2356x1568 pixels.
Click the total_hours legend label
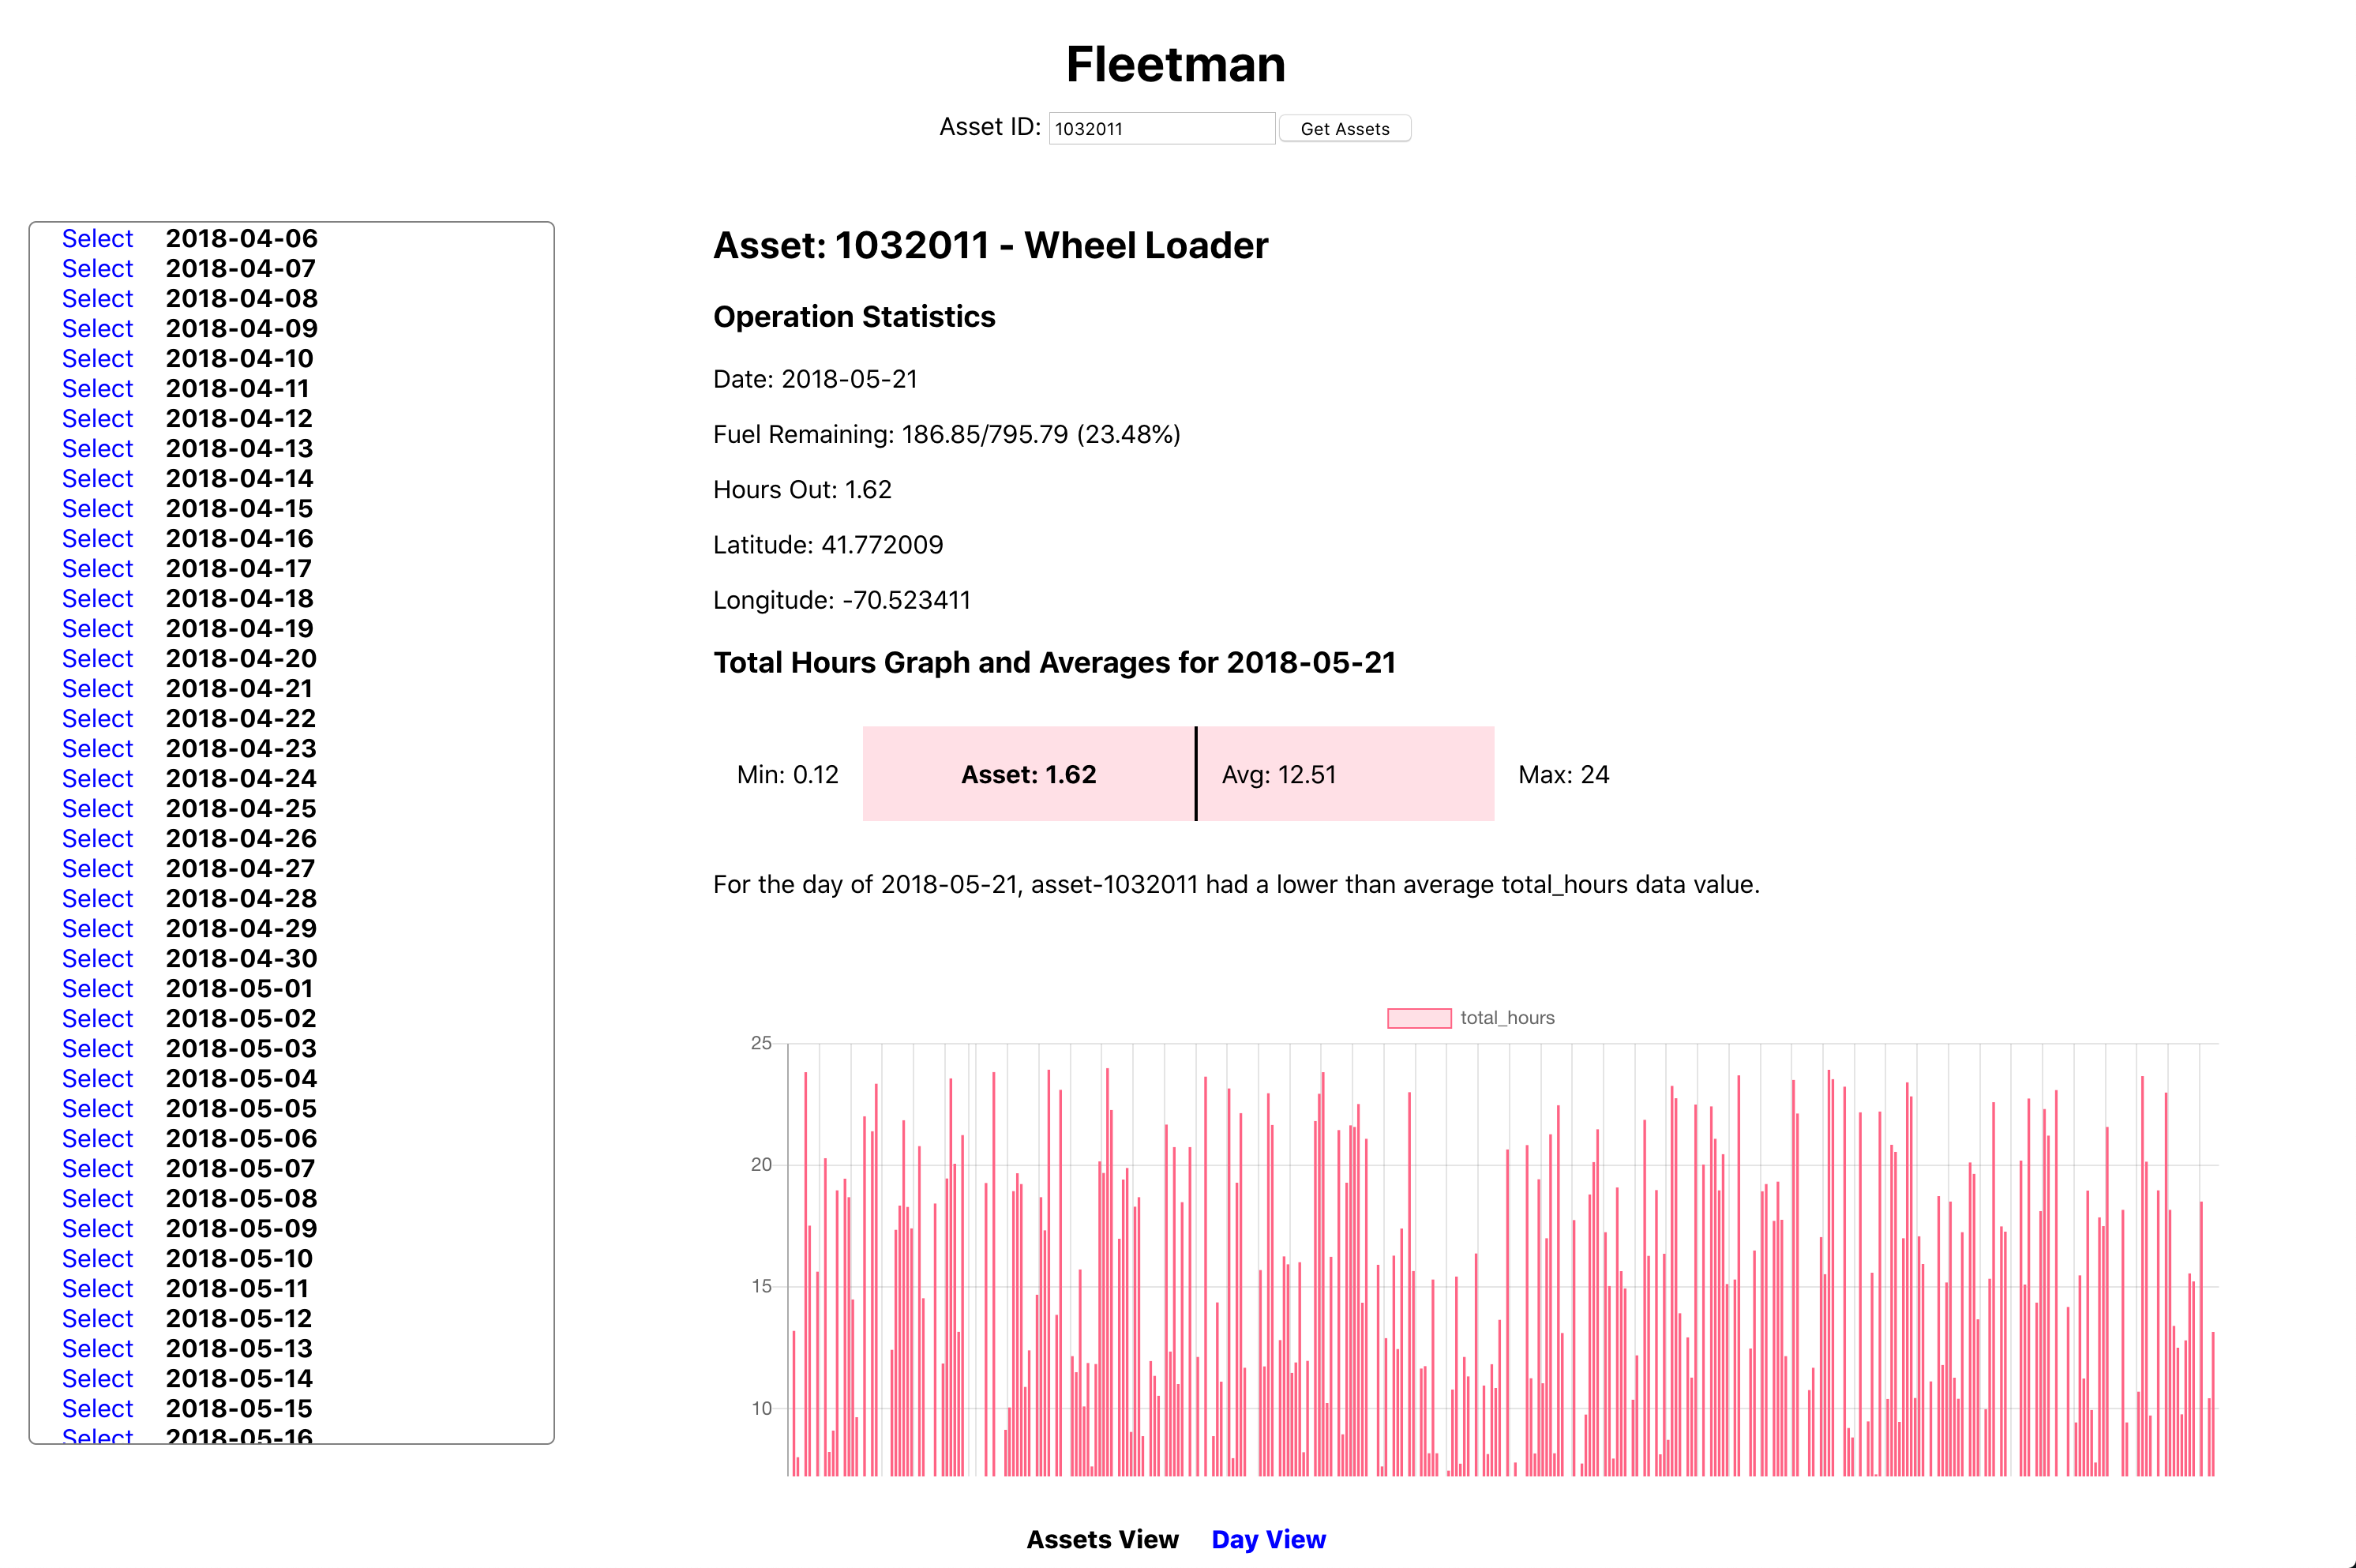pos(1507,1018)
